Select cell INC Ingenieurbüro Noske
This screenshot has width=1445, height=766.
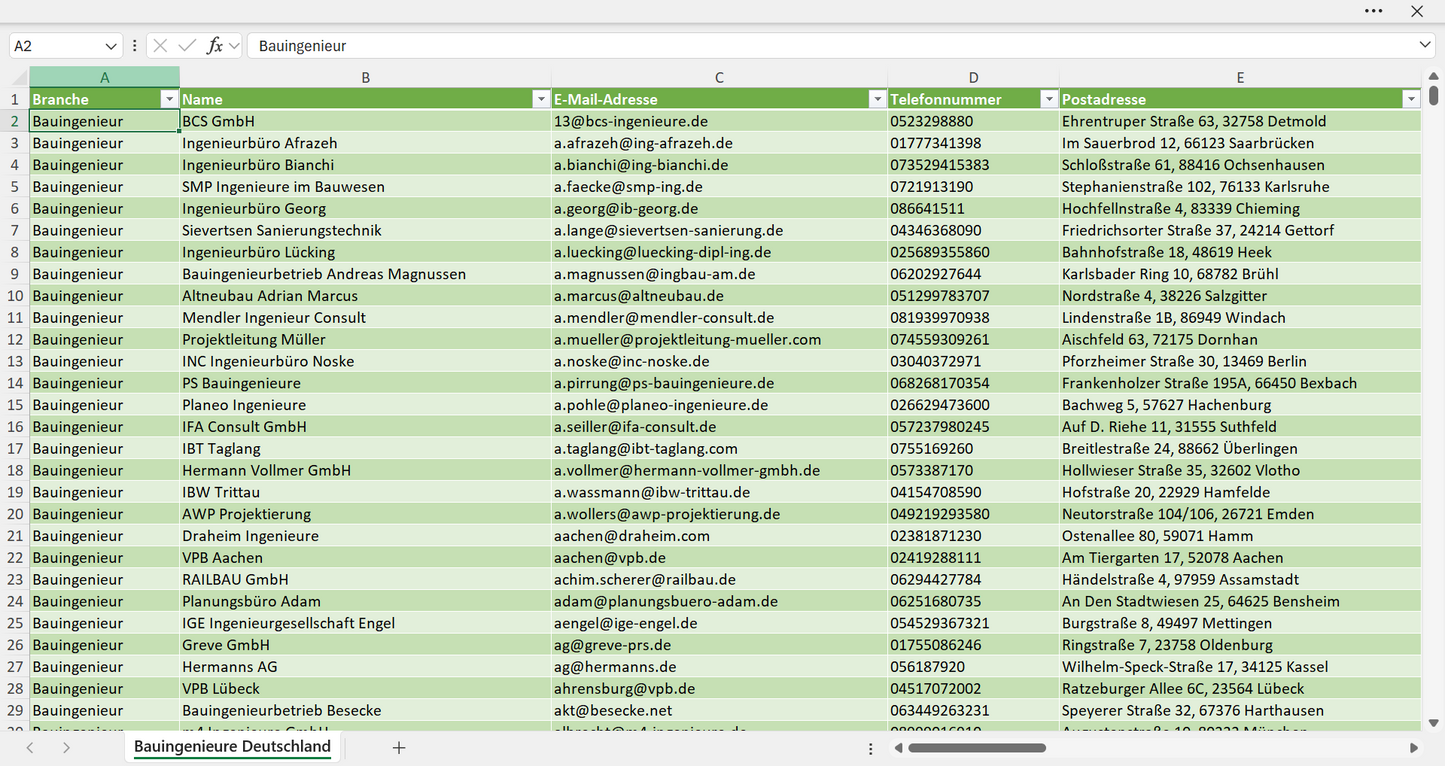pyautogui.click(x=366, y=361)
